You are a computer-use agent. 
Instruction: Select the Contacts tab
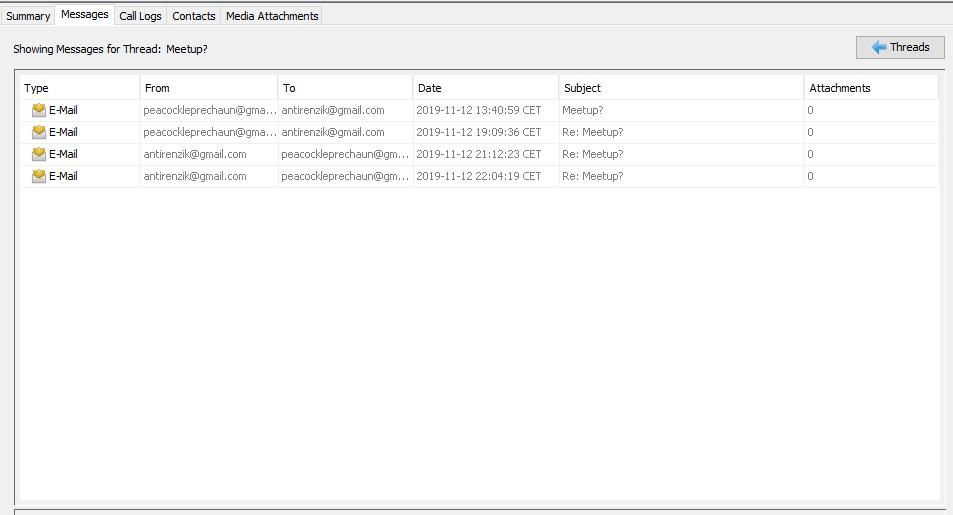coord(194,16)
